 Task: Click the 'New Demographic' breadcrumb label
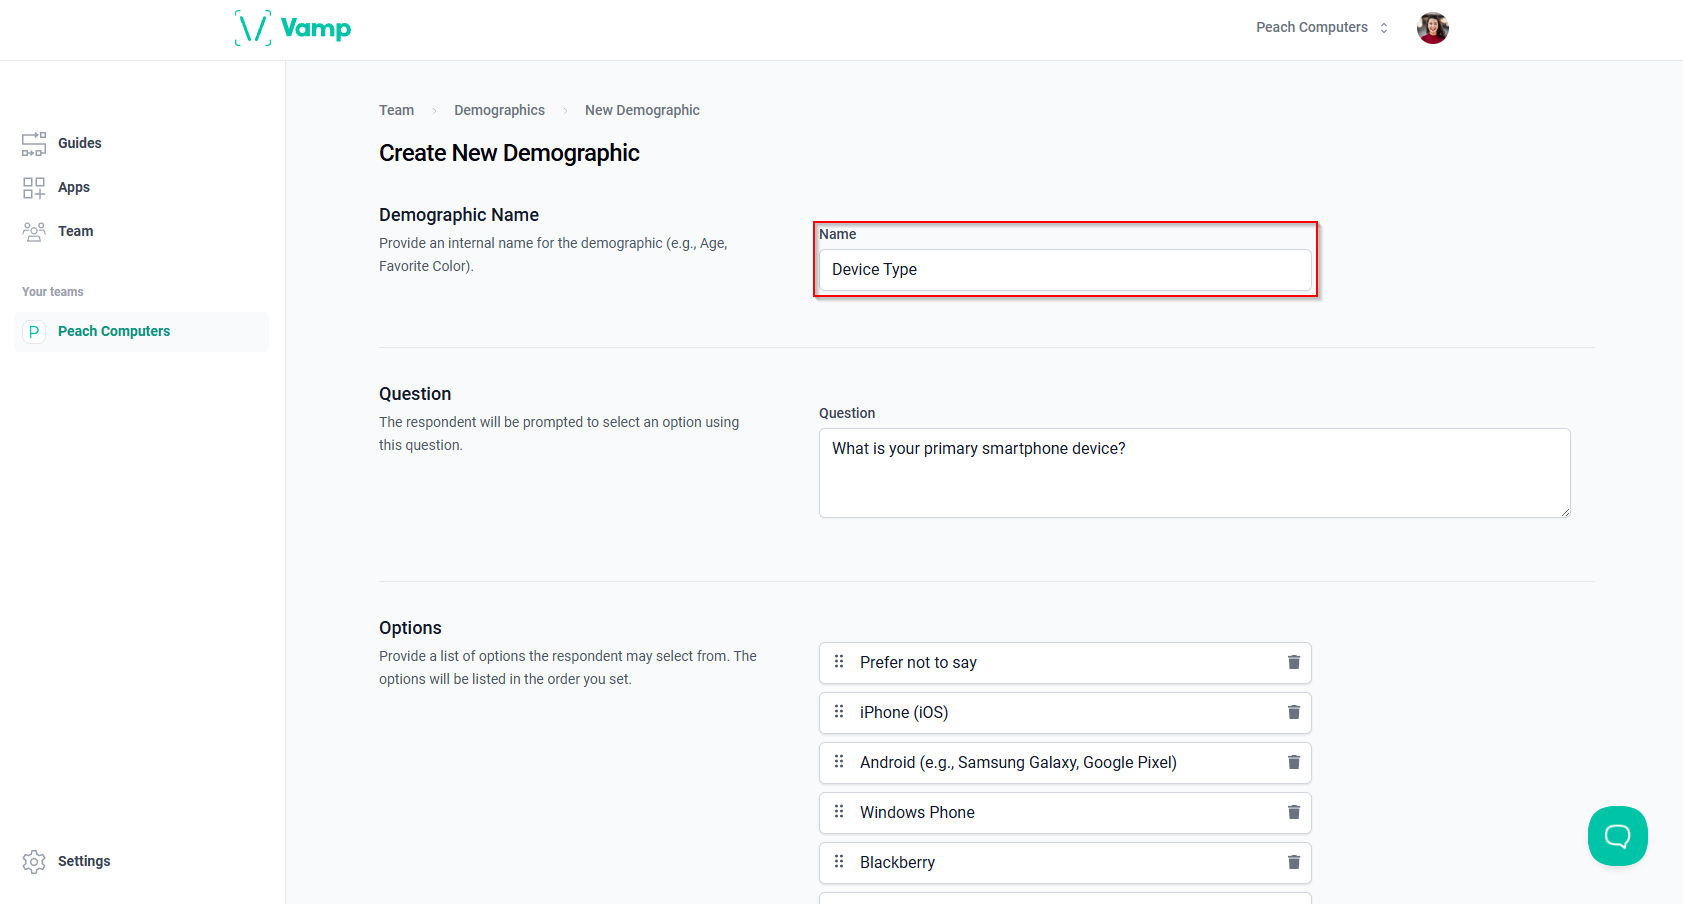[641, 110]
